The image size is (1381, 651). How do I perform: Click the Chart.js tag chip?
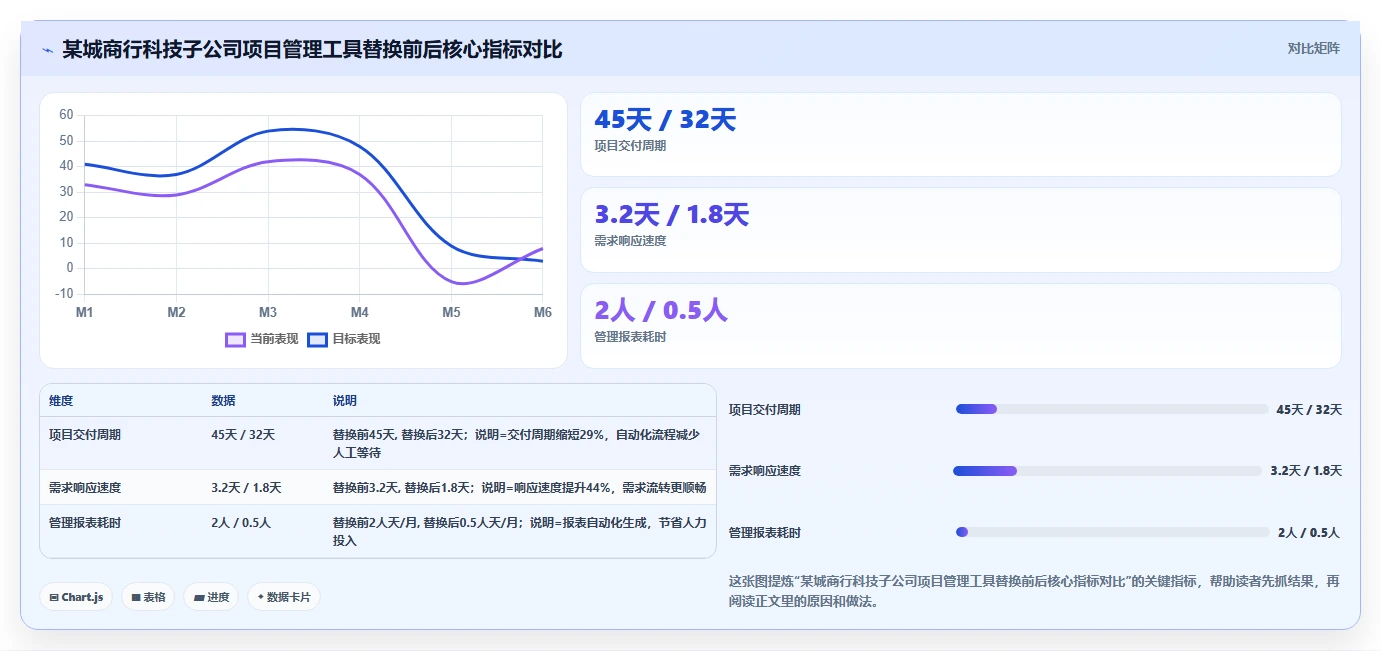[76, 597]
